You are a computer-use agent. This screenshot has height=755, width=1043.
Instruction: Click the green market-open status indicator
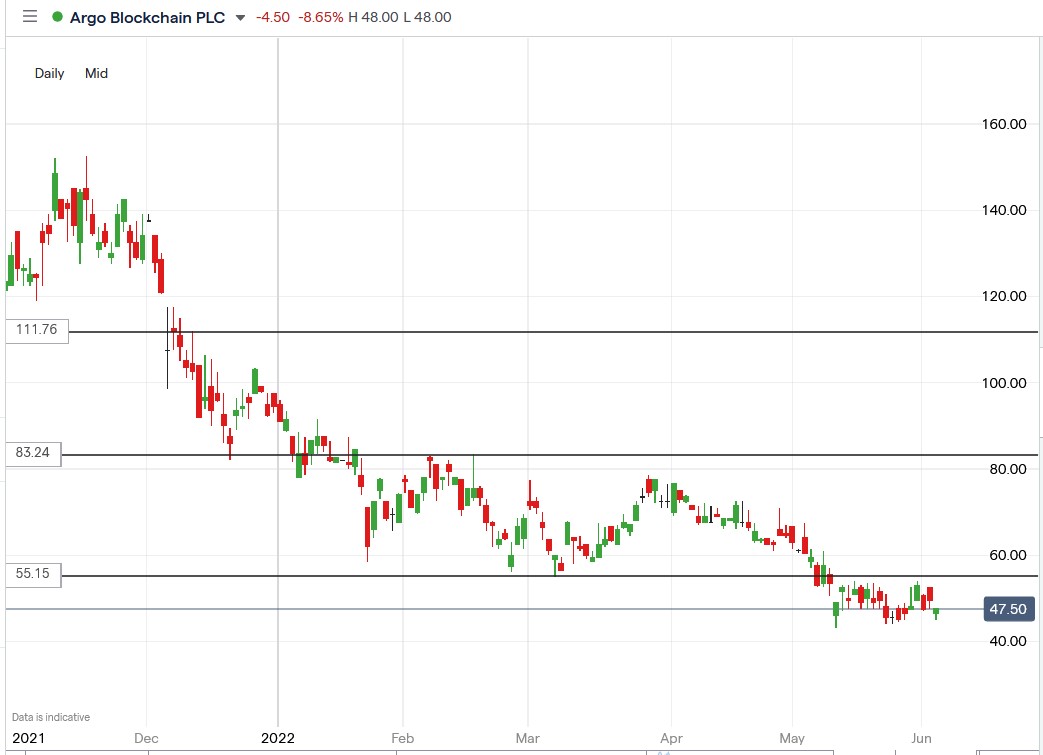coord(58,16)
